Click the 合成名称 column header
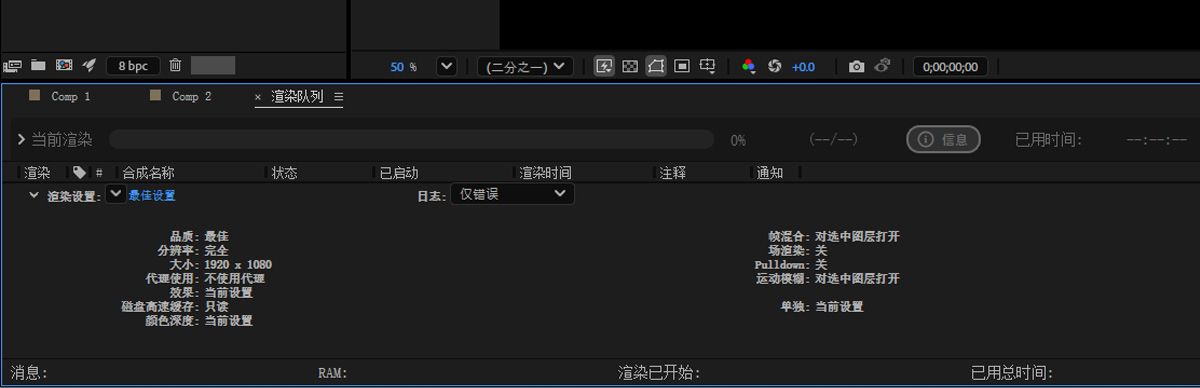Screen dimensions: 1200x388 148,173
